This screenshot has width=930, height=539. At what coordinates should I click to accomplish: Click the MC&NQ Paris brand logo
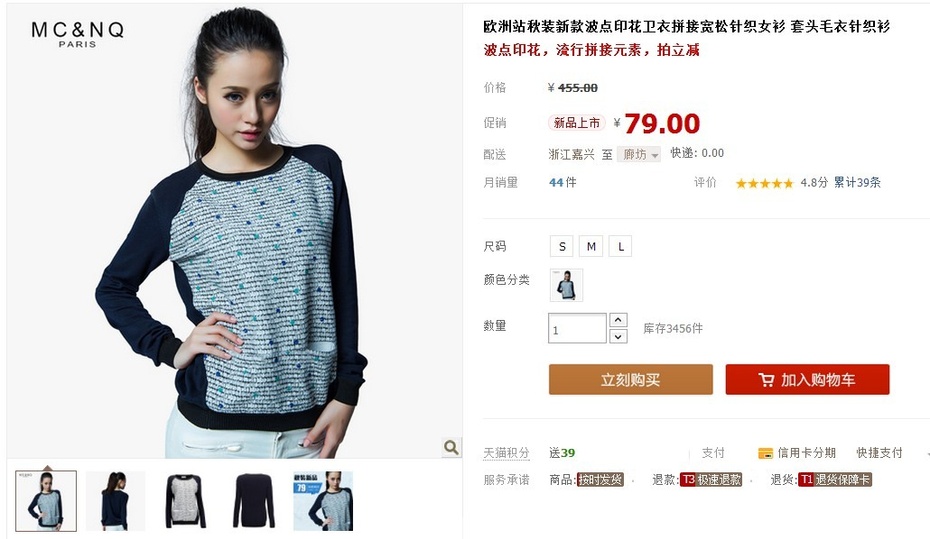tap(78, 34)
